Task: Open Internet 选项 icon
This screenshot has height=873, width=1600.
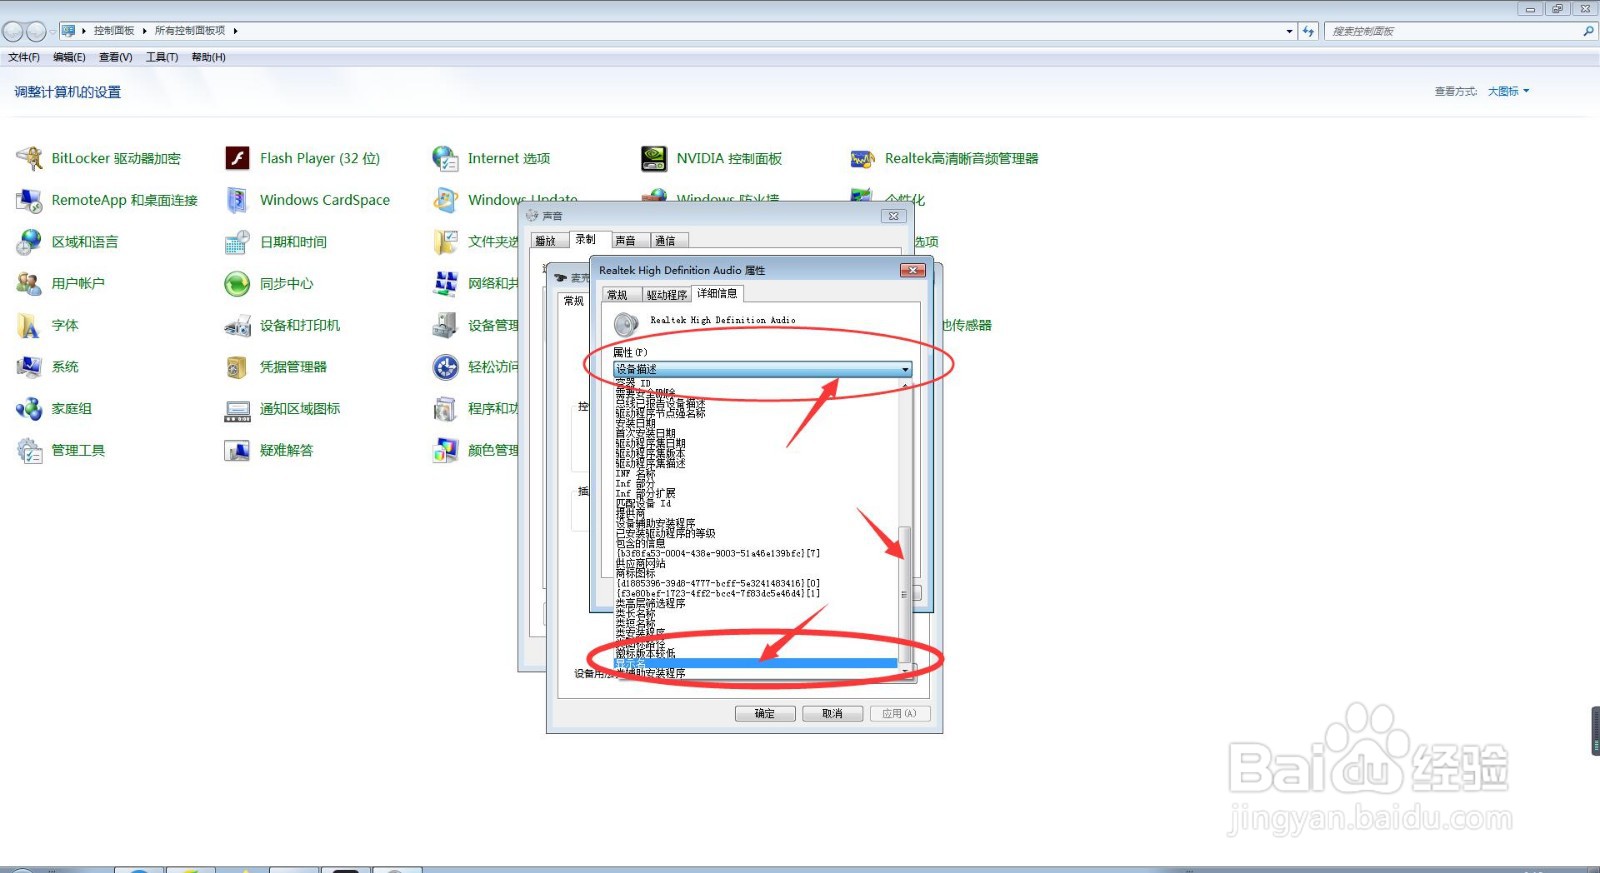Action: point(445,158)
